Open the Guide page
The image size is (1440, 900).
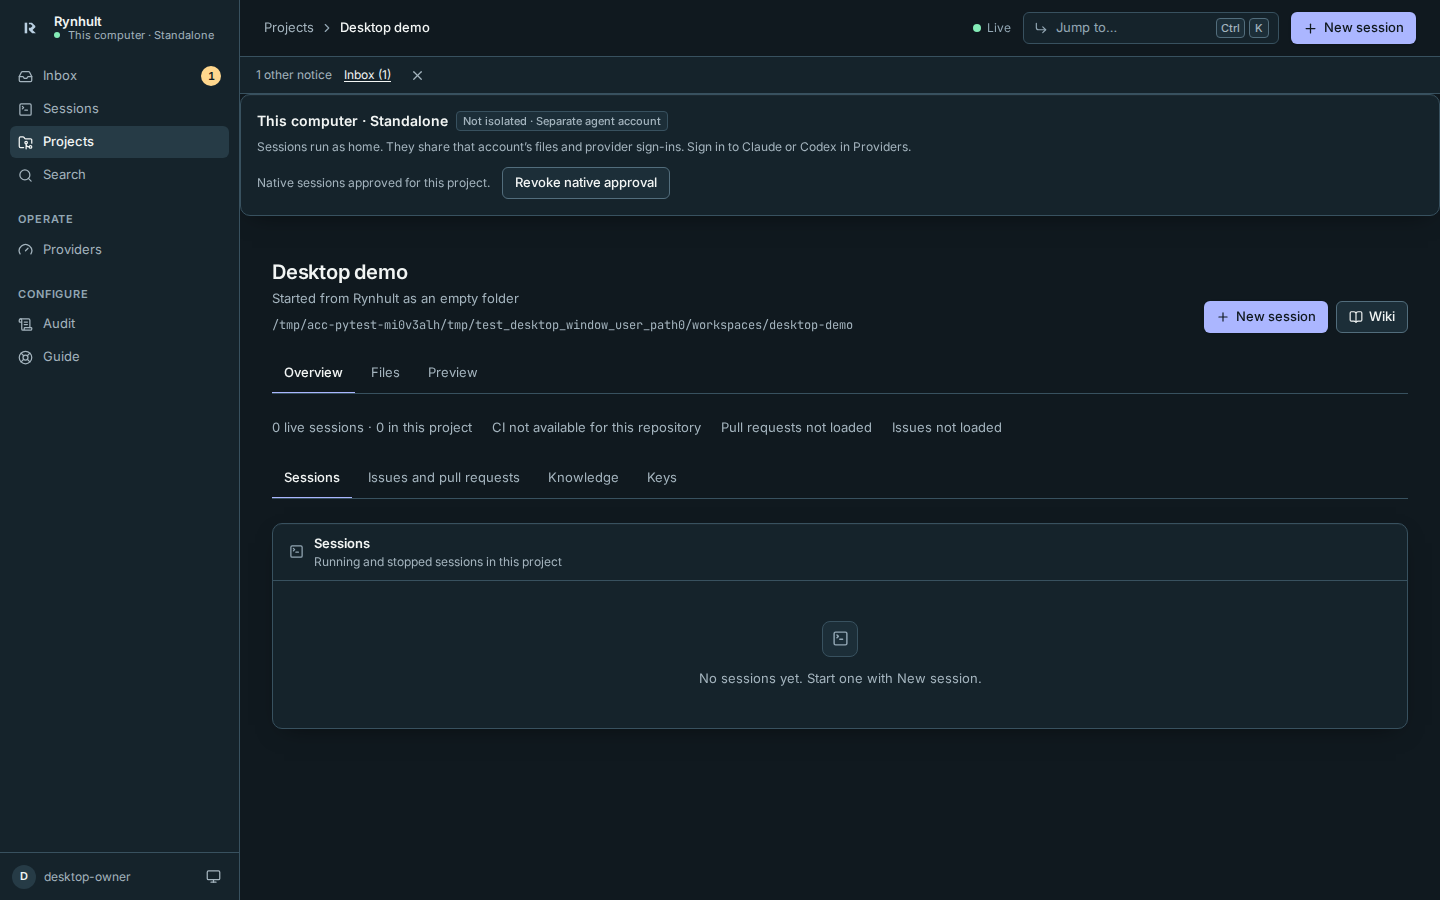click(x=119, y=357)
